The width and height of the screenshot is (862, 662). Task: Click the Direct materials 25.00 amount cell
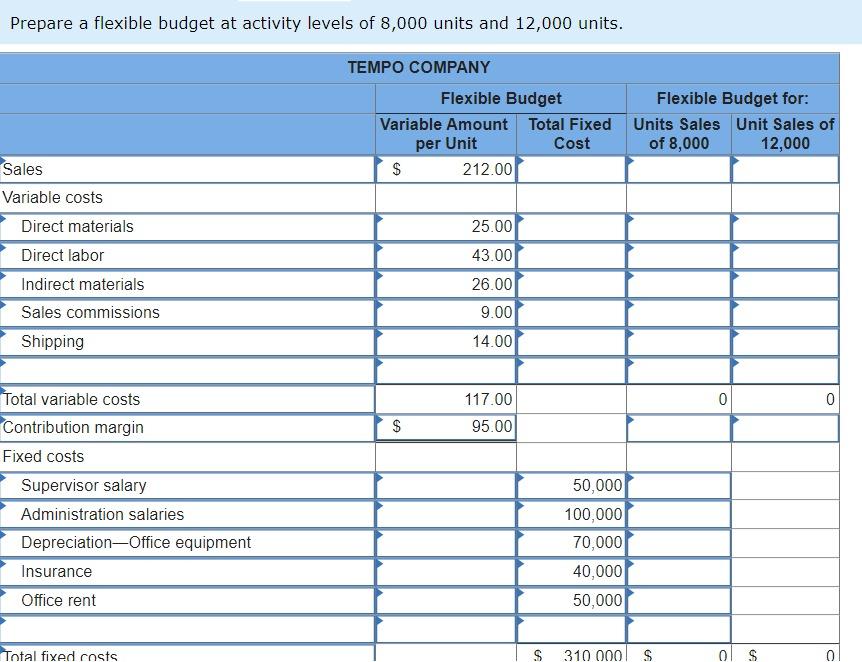click(446, 227)
